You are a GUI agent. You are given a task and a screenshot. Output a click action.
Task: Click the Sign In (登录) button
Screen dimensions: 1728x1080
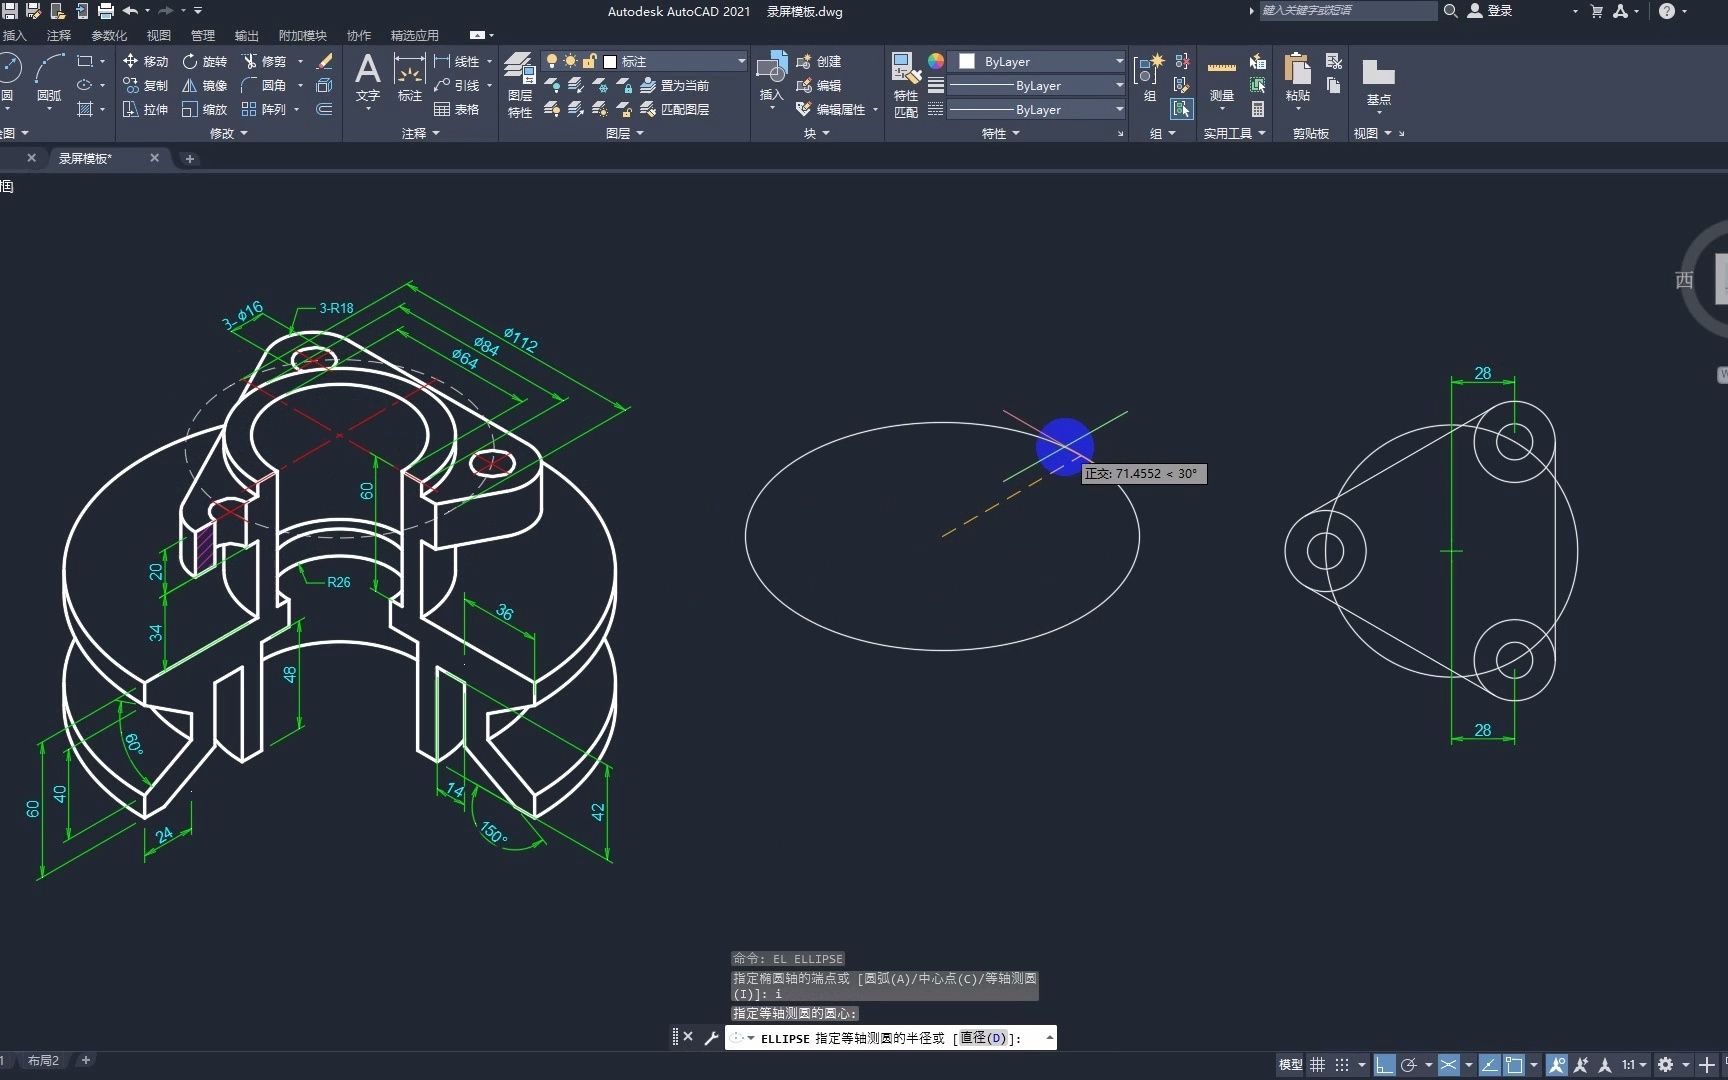(1490, 11)
